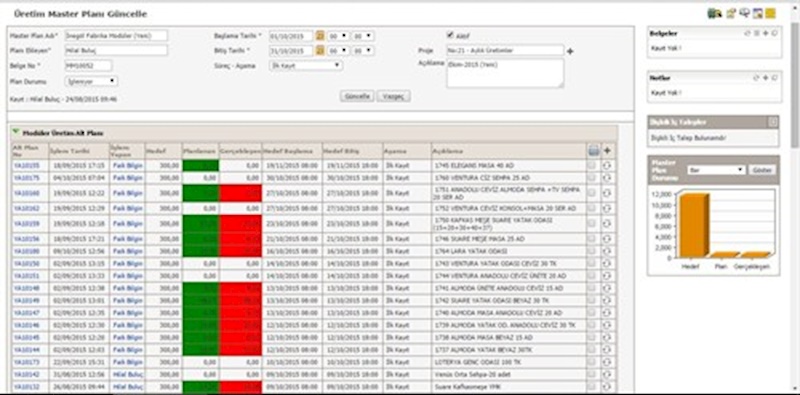This screenshot has width=800, height=395.
Task: Open the Süreç - Aşama dropdown
Action: 306,65
